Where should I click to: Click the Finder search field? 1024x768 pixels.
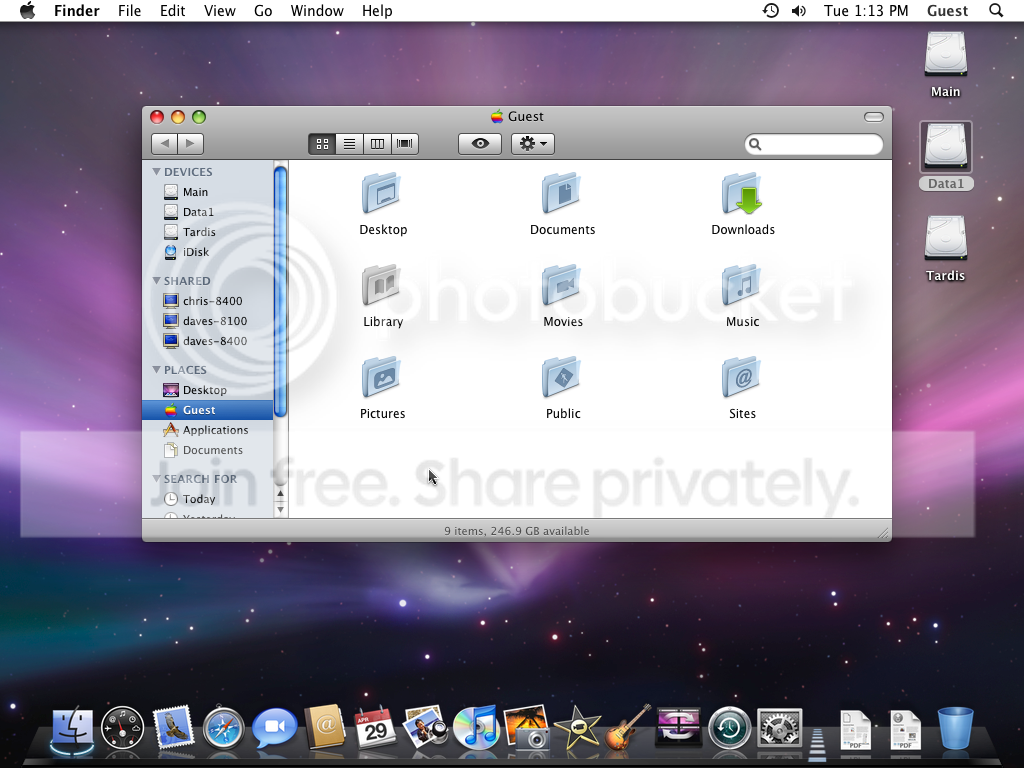tap(814, 144)
